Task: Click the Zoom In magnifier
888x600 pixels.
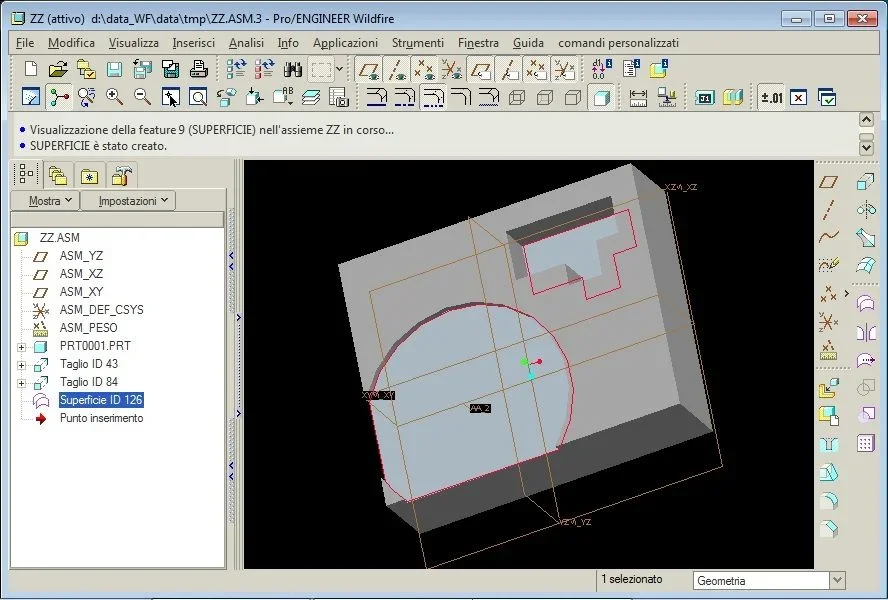Action: [114, 97]
